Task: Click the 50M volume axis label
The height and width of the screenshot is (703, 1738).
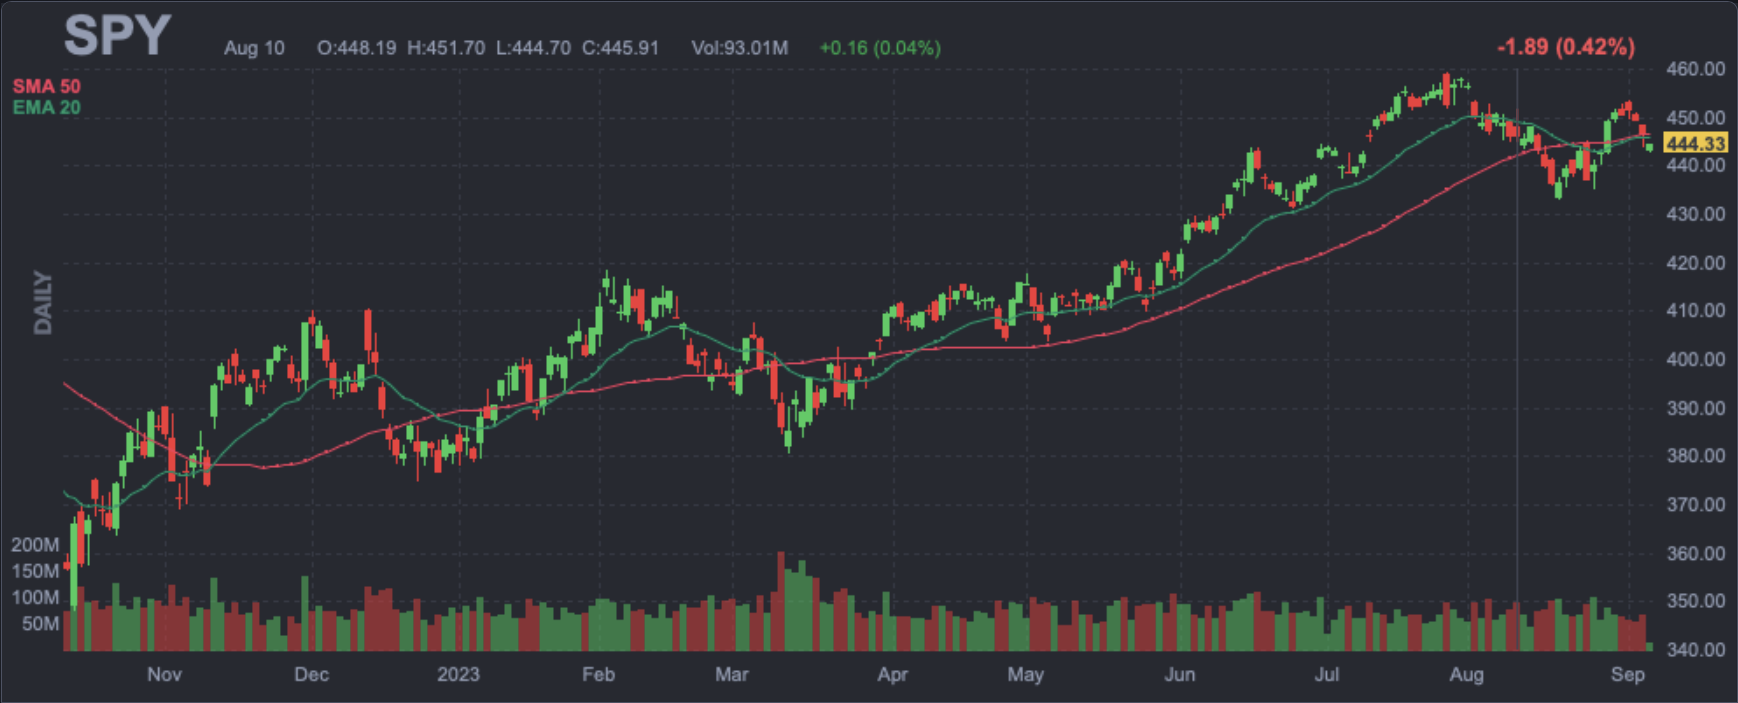Action: pos(40,624)
